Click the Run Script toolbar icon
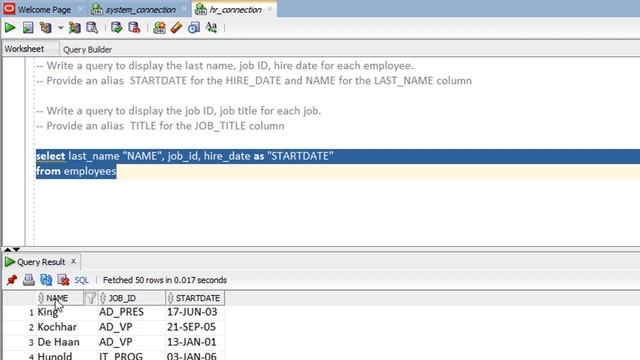Viewport: 640px width, 360px height. [x=28, y=28]
